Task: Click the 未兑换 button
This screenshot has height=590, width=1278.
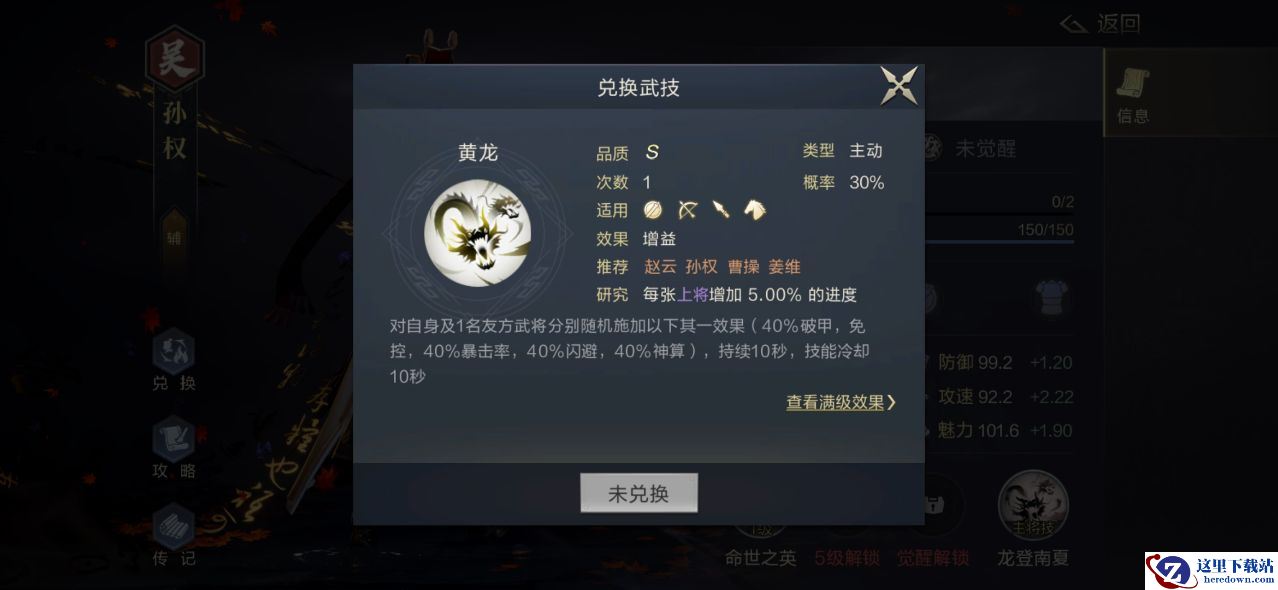Action: pyautogui.click(x=639, y=493)
